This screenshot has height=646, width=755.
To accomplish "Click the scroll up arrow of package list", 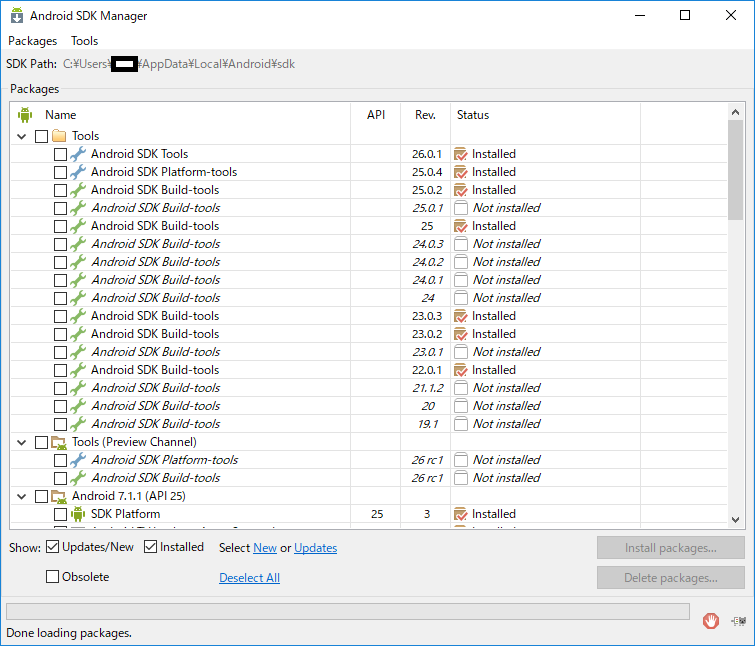I will pyautogui.click(x=735, y=112).
